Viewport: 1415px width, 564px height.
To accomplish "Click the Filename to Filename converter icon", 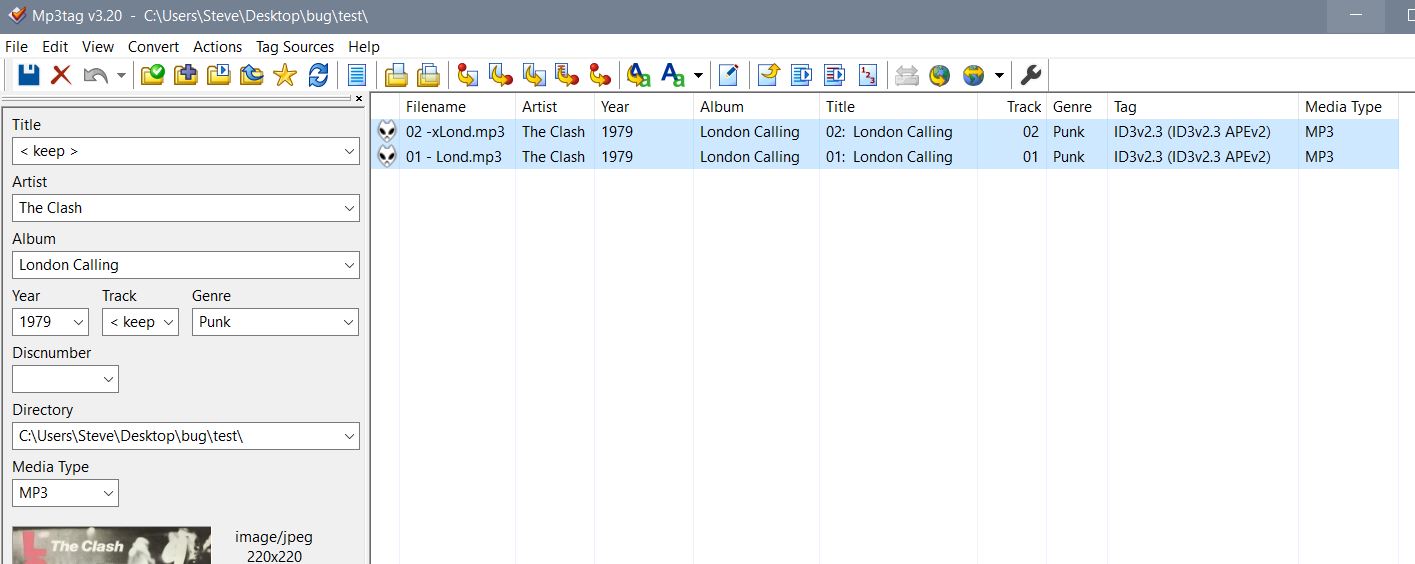I will tap(534, 75).
